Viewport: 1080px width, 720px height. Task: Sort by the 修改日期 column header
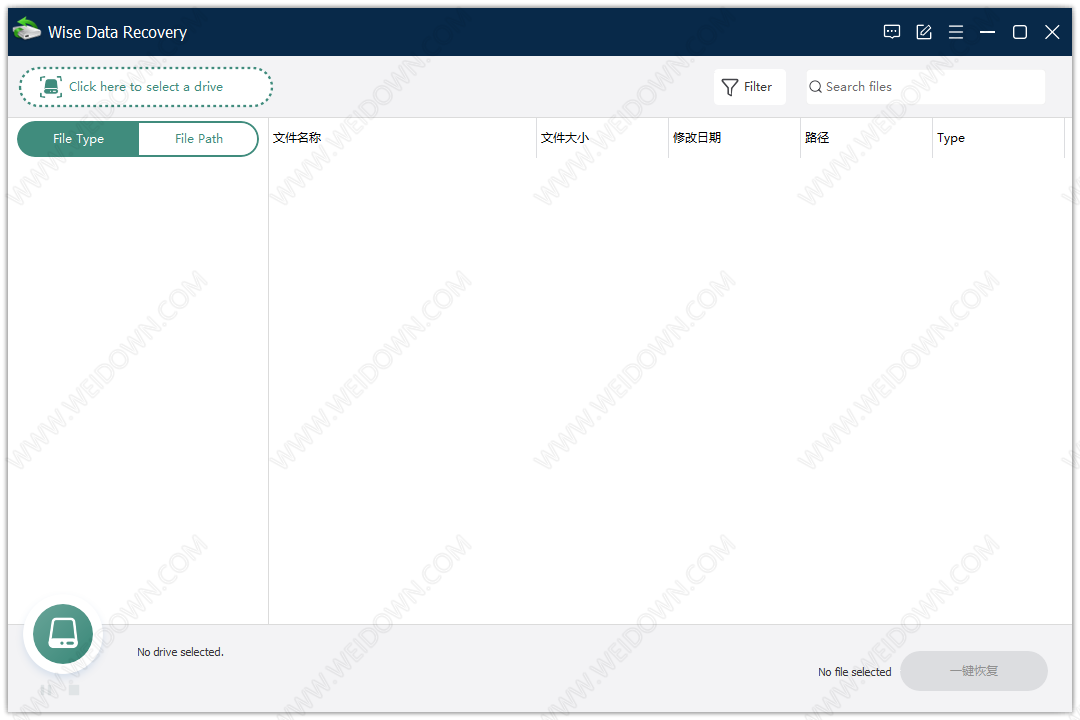coord(734,138)
